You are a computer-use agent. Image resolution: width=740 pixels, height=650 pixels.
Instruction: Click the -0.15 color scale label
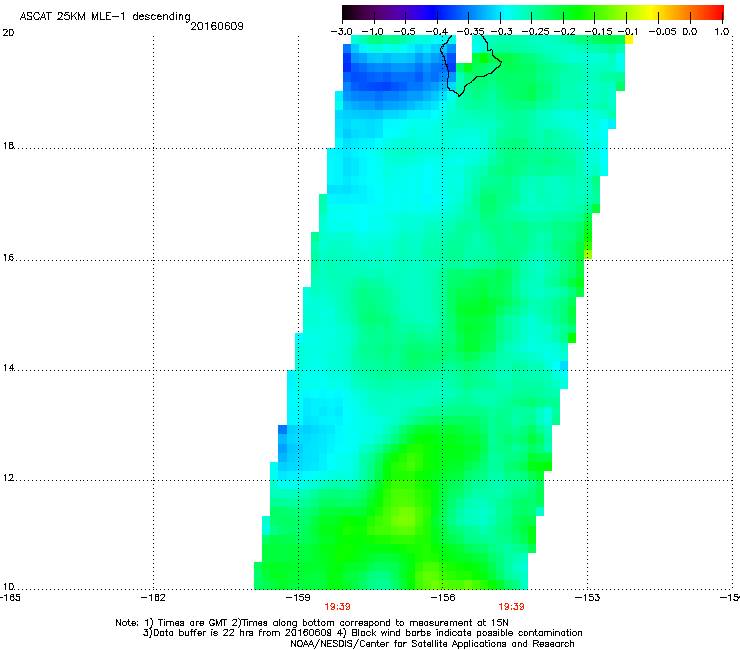pyautogui.click(x=598, y=32)
